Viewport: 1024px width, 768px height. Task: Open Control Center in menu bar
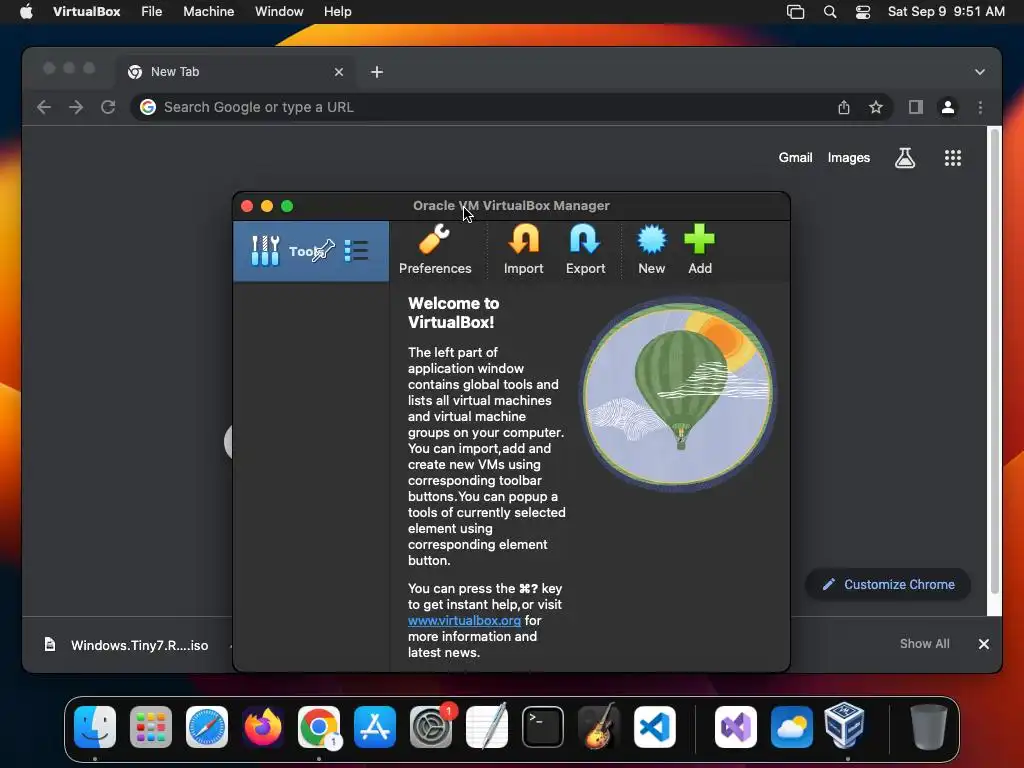click(863, 12)
